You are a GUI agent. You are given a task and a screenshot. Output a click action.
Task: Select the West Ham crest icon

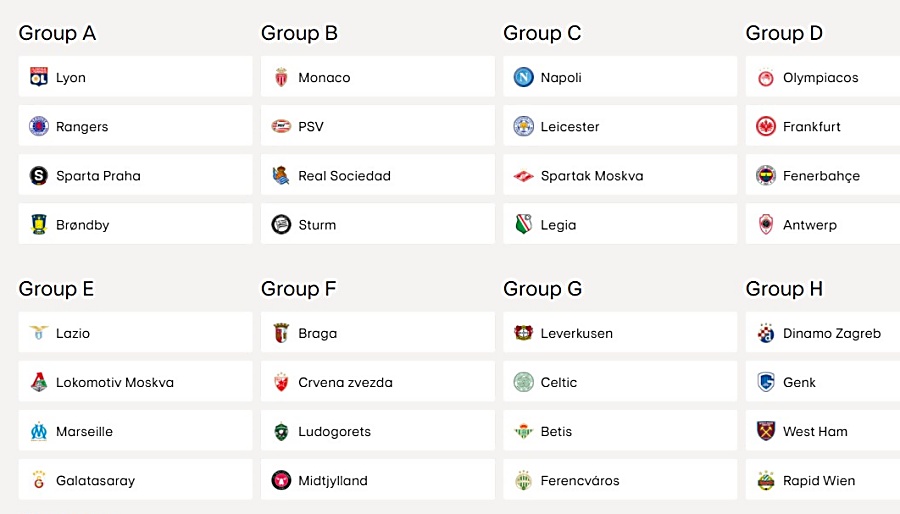(766, 431)
